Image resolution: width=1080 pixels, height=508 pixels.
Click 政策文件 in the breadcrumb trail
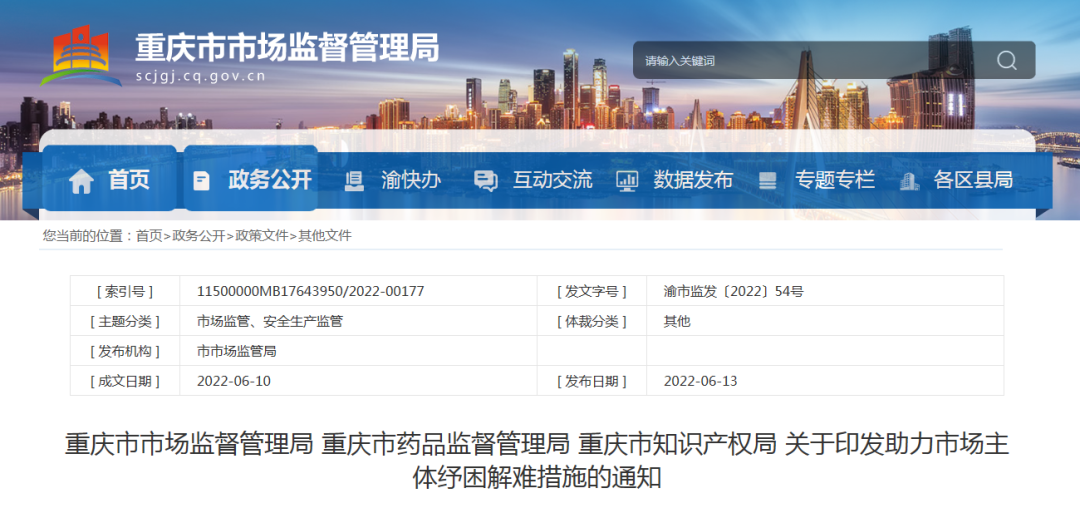point(261,236)
